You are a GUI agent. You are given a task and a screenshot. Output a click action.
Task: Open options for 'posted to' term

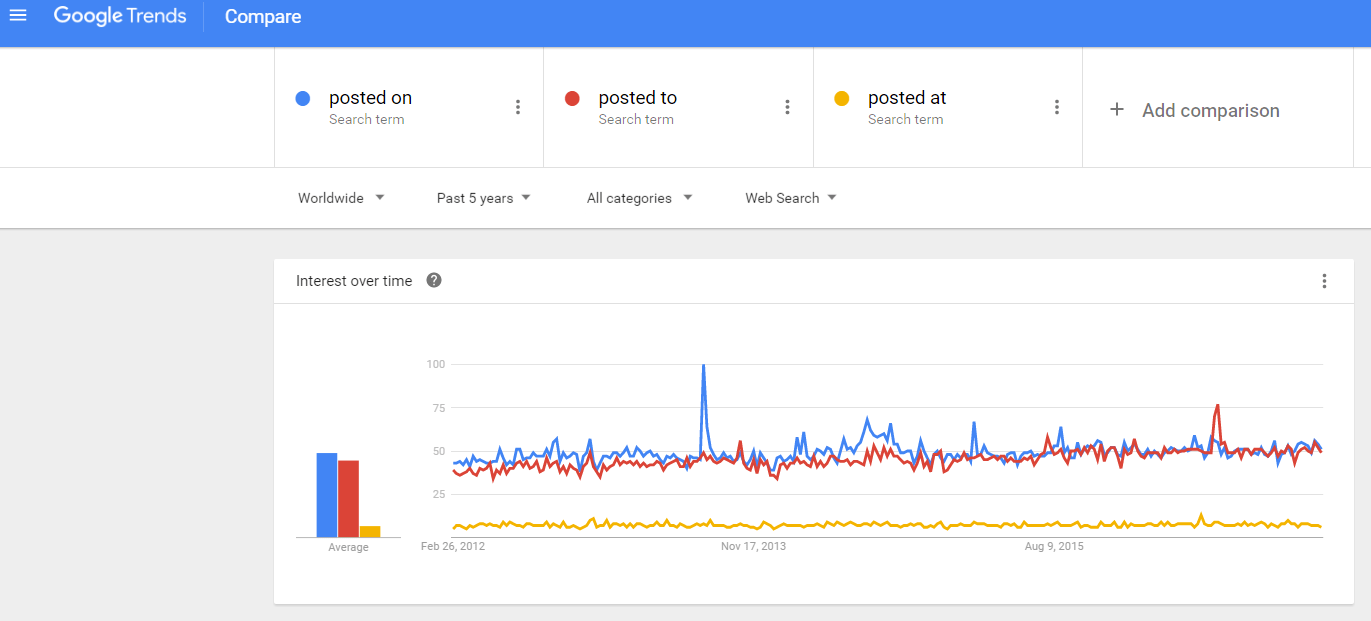pyautogui.click(x=787, y=107)
